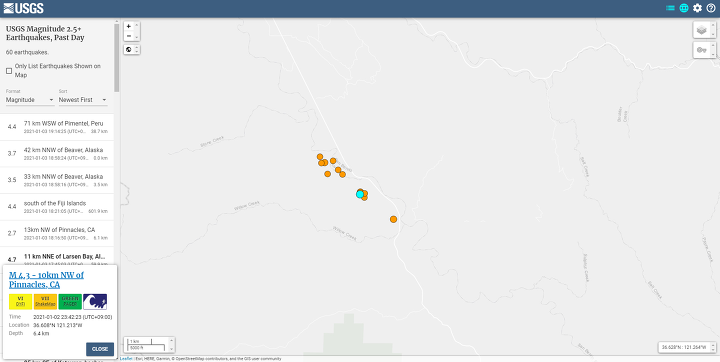Zoom in the map with plus button
Image resolution: width=720 pixels, height=362 pixels.
[x=129, y=27]
